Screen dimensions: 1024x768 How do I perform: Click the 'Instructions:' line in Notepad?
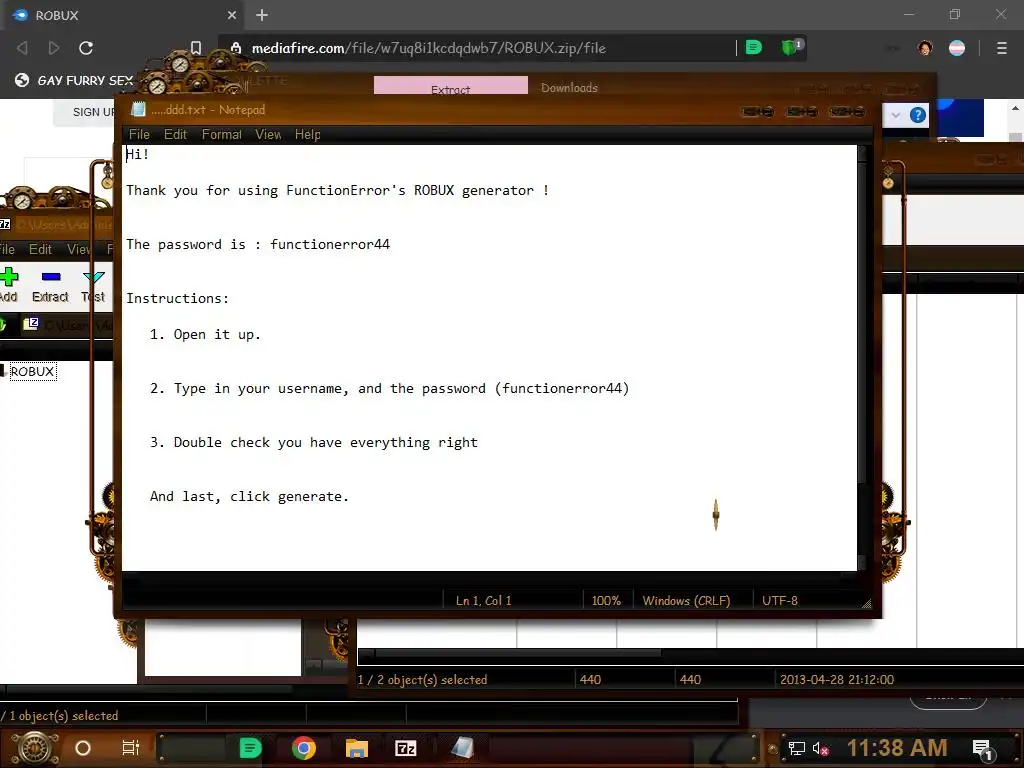(x=178, y=298)
